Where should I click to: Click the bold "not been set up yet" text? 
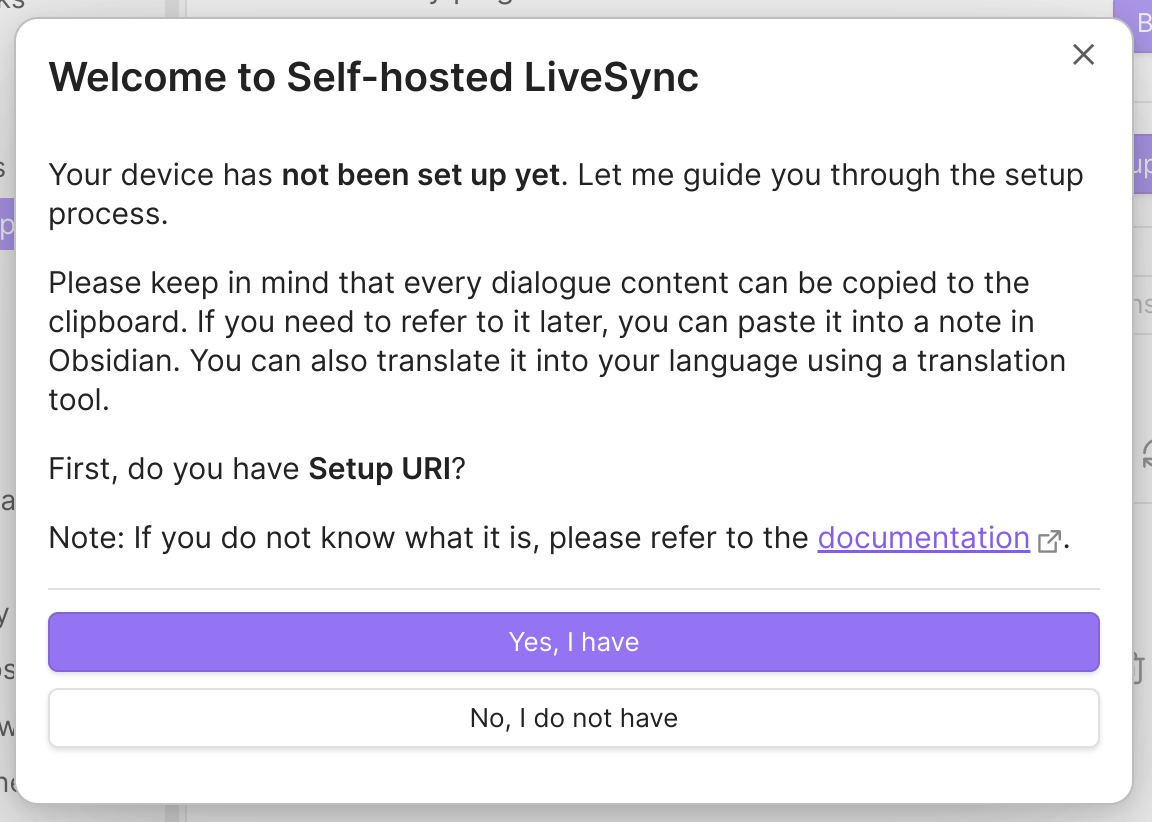tap(422, 175)
